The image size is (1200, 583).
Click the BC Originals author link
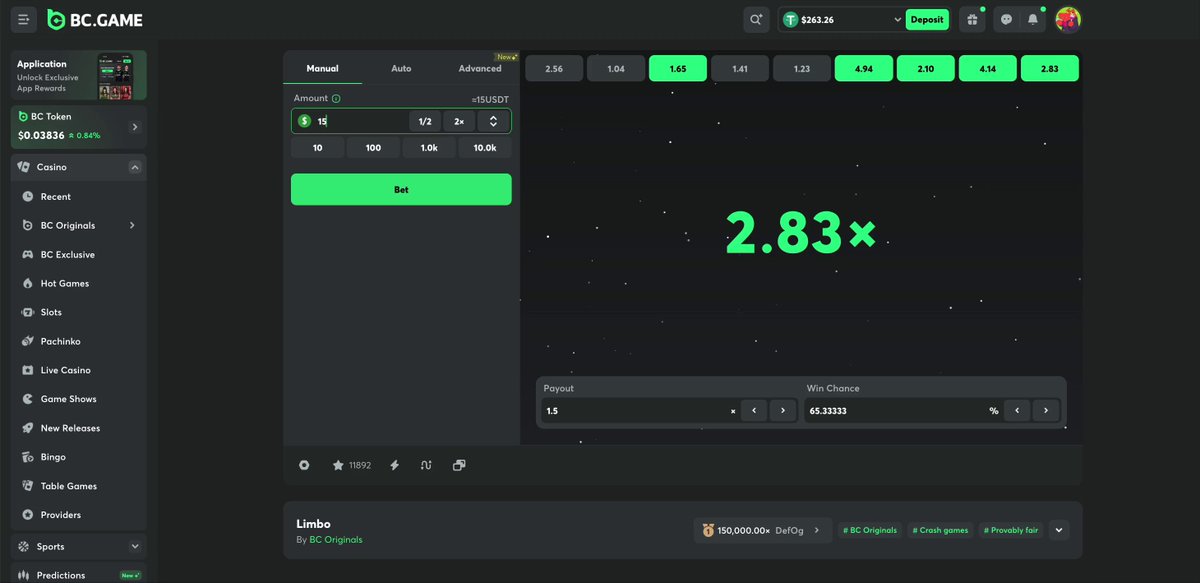[336, 540]
